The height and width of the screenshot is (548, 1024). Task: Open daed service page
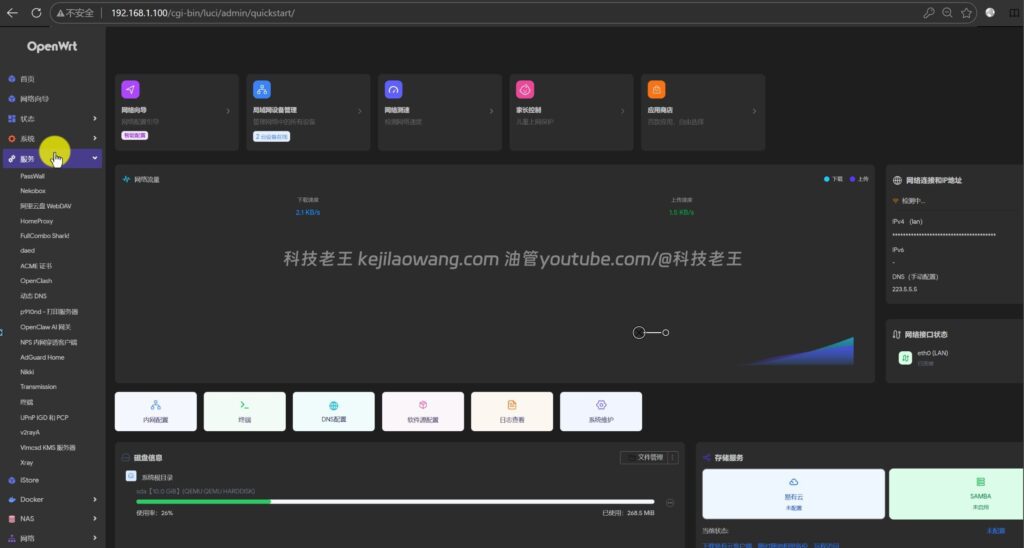(27, 251)
